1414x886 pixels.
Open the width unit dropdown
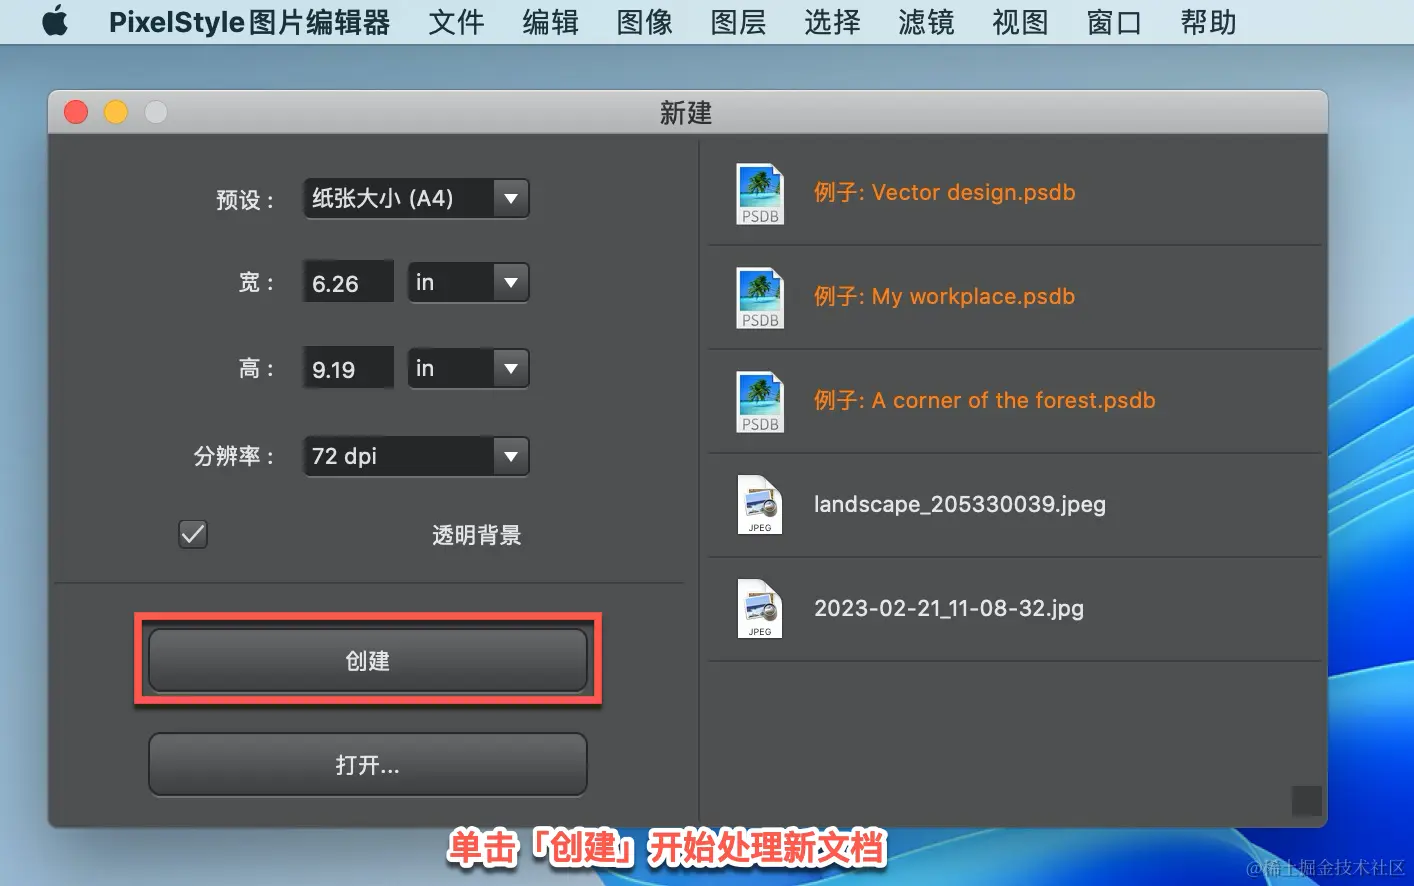tap(468, 282)
